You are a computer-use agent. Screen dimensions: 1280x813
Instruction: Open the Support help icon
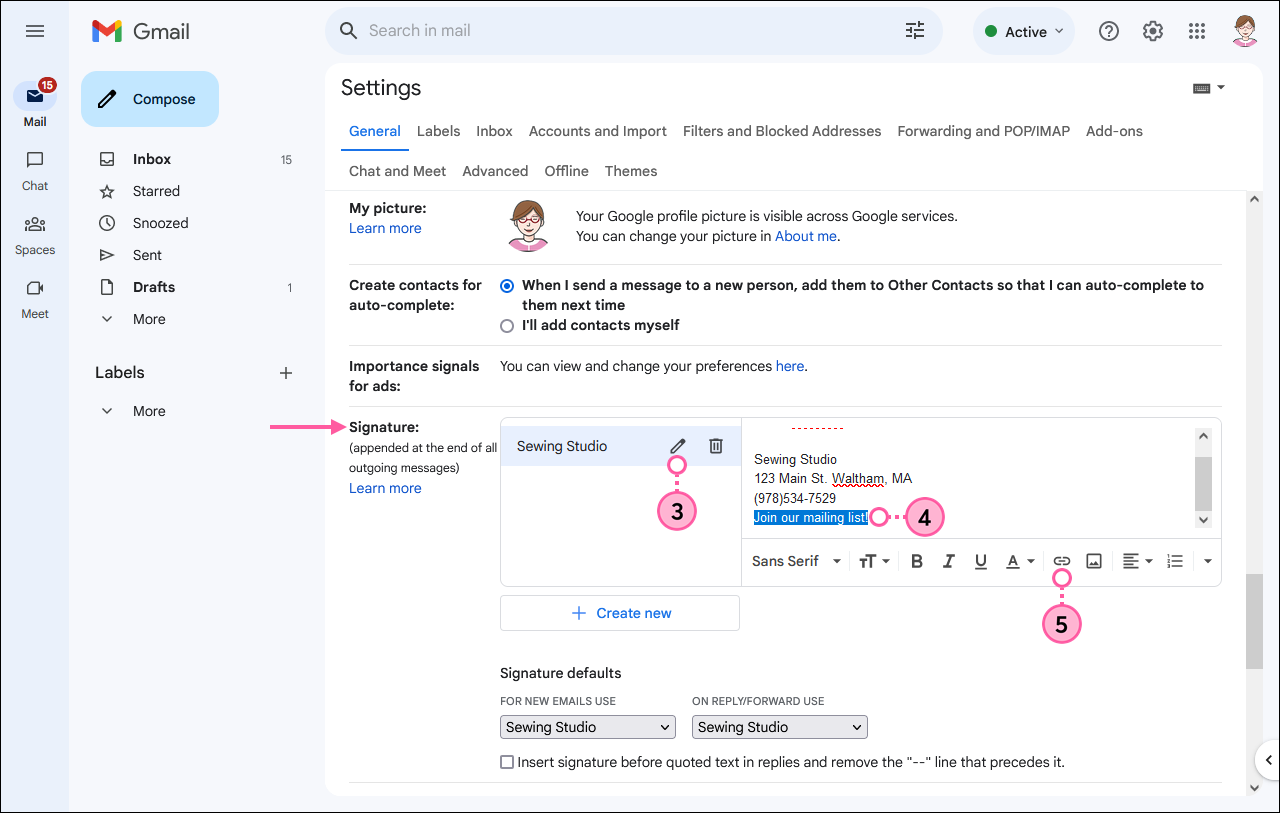(1109, 31)
